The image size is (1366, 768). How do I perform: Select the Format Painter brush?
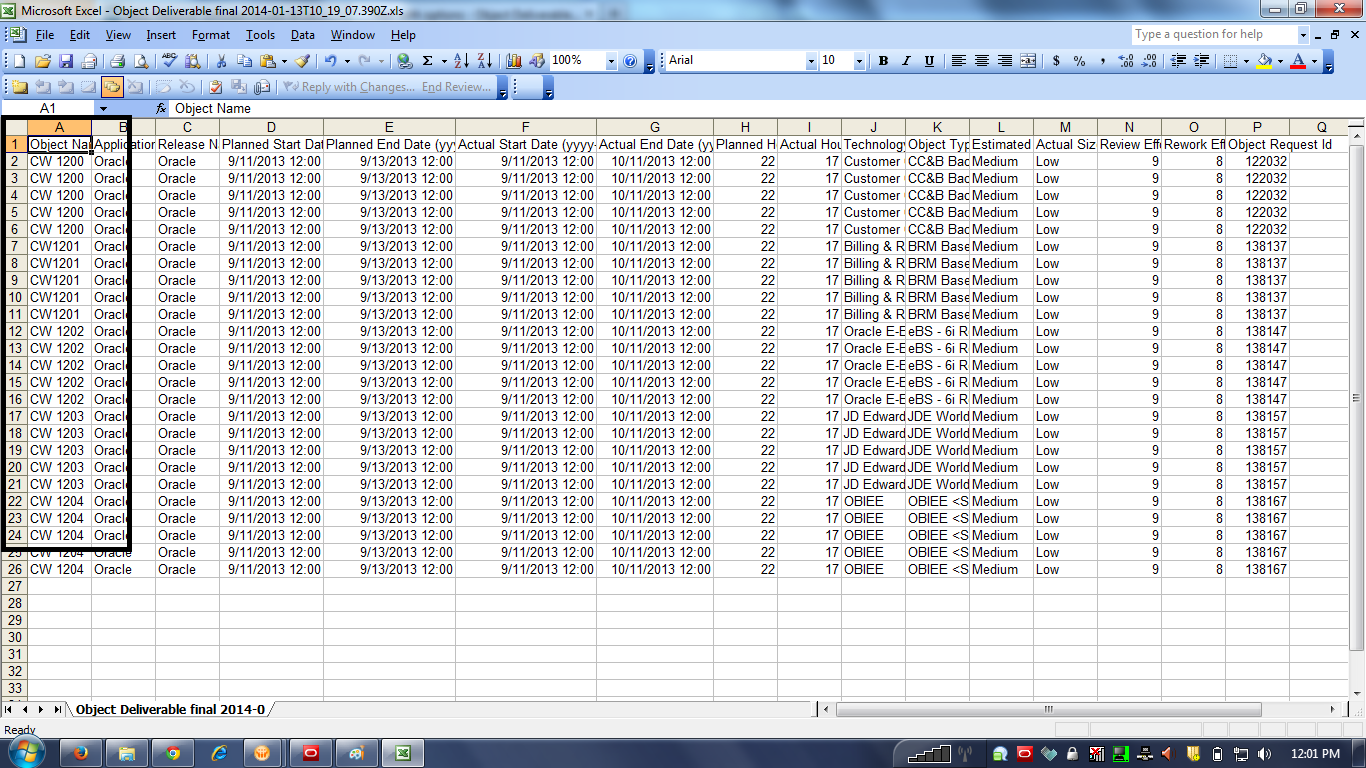pos(302,61)
